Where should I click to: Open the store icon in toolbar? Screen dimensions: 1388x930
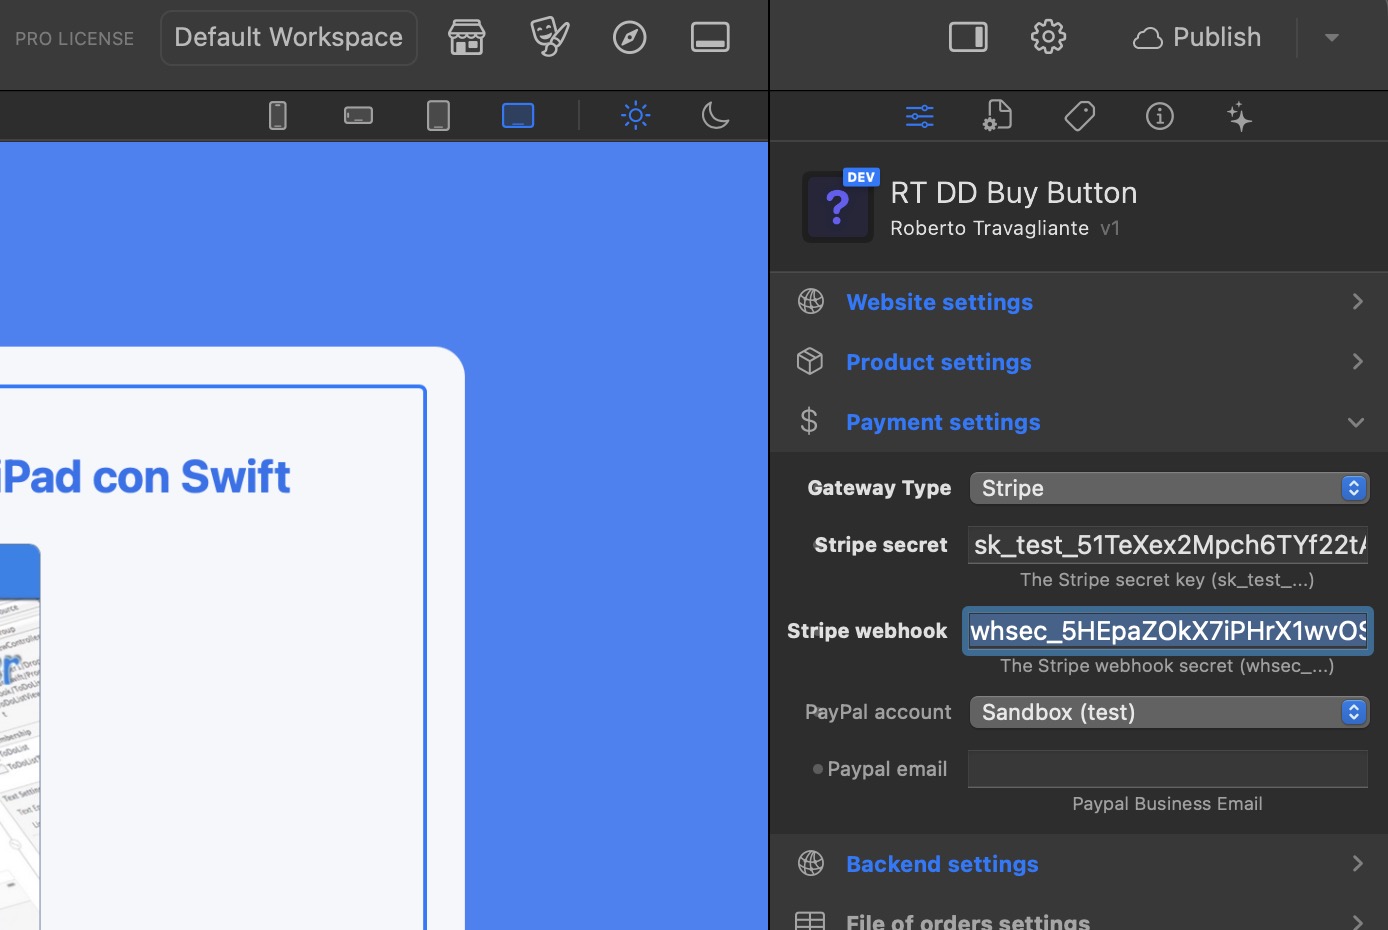click(466, 38)
